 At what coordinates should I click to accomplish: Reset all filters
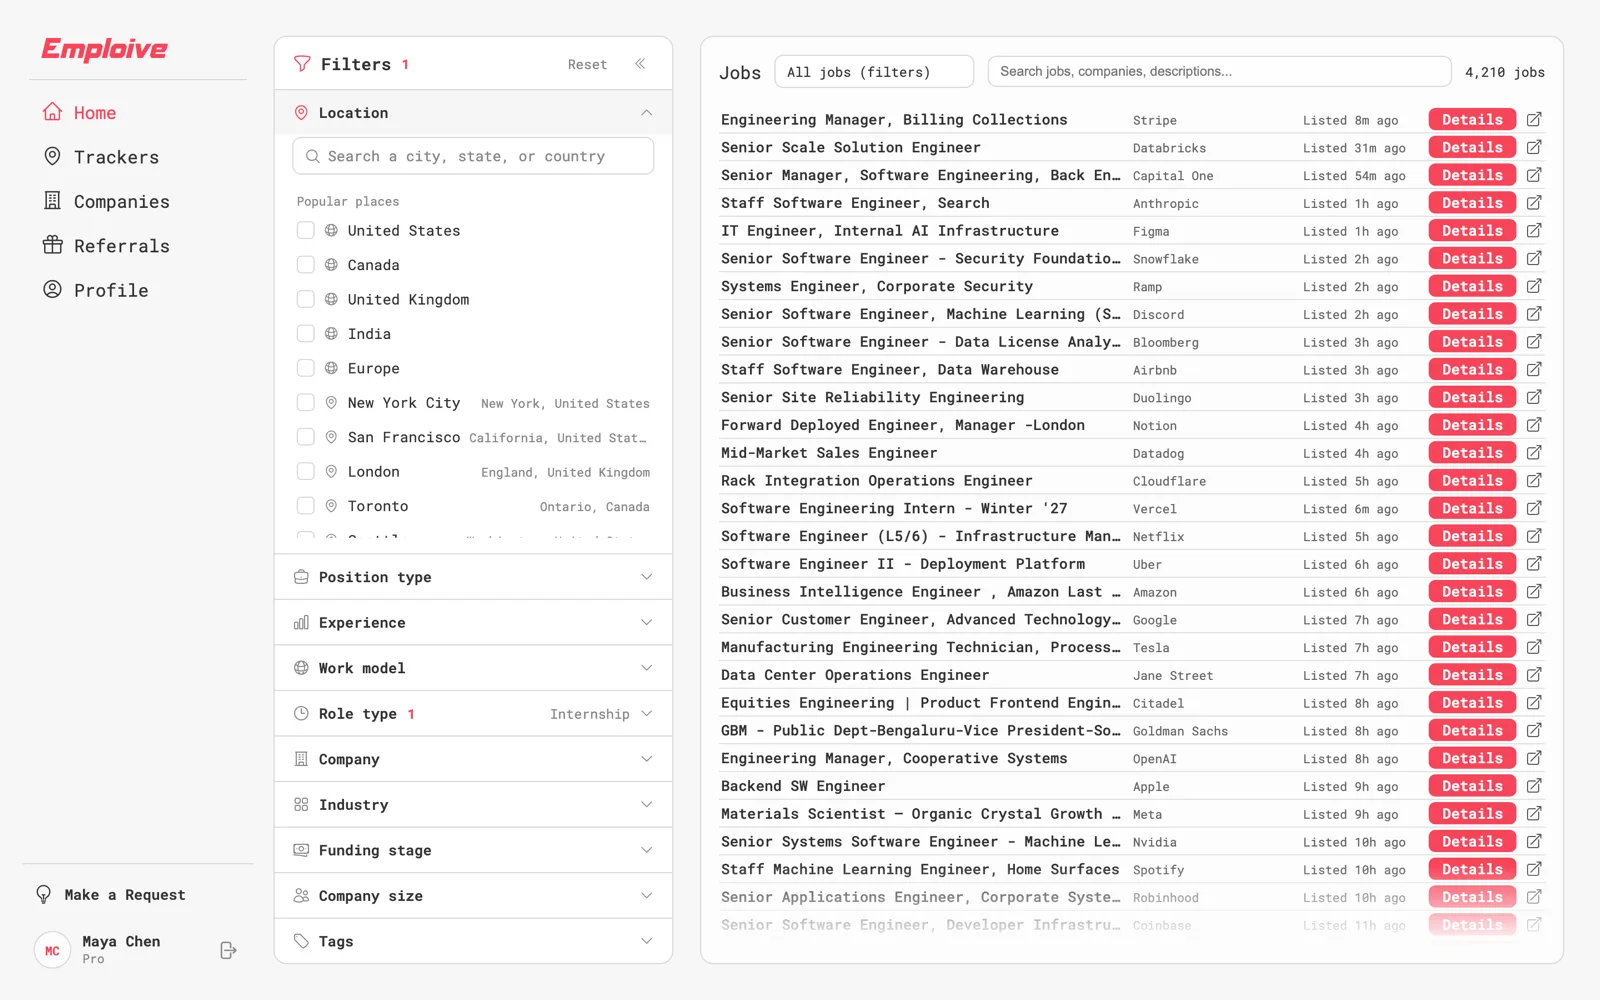[x=587, y=64]
